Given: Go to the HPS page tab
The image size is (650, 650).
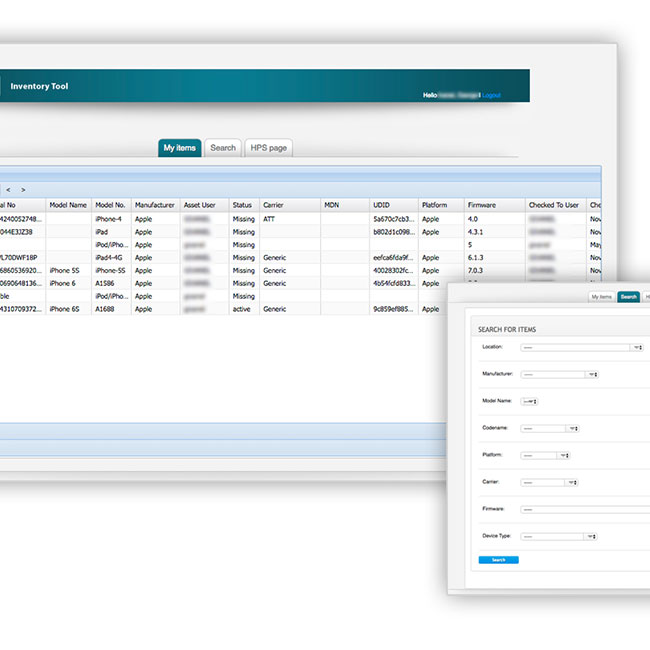Looking at the screenshot, I should coord(269,148).
